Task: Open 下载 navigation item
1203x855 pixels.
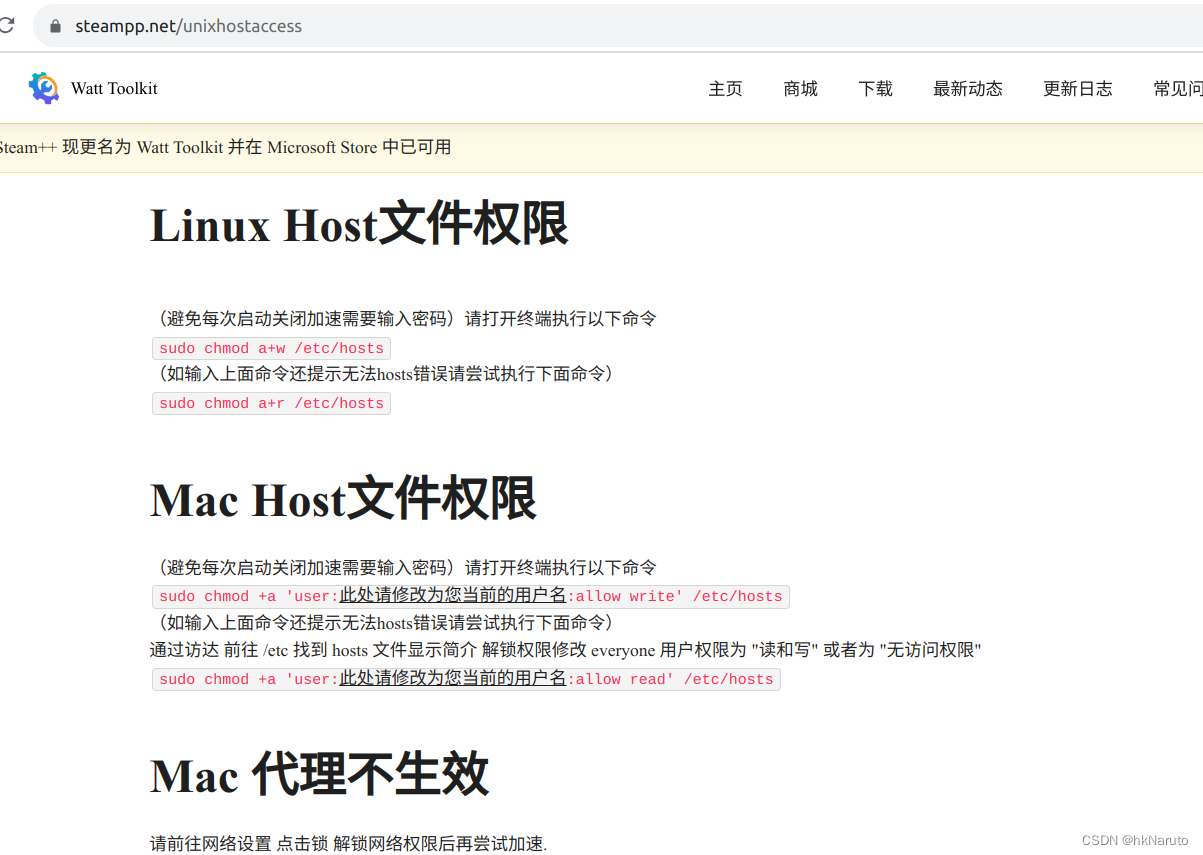Action: [x=875, y=88]
